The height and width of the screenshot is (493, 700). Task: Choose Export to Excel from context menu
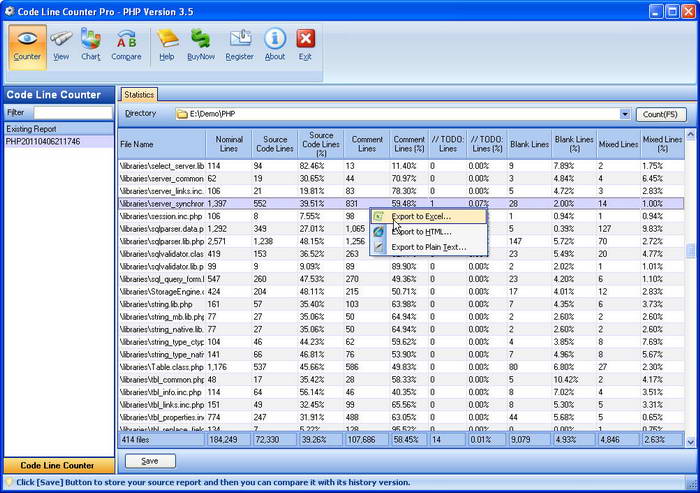point(421,216)
